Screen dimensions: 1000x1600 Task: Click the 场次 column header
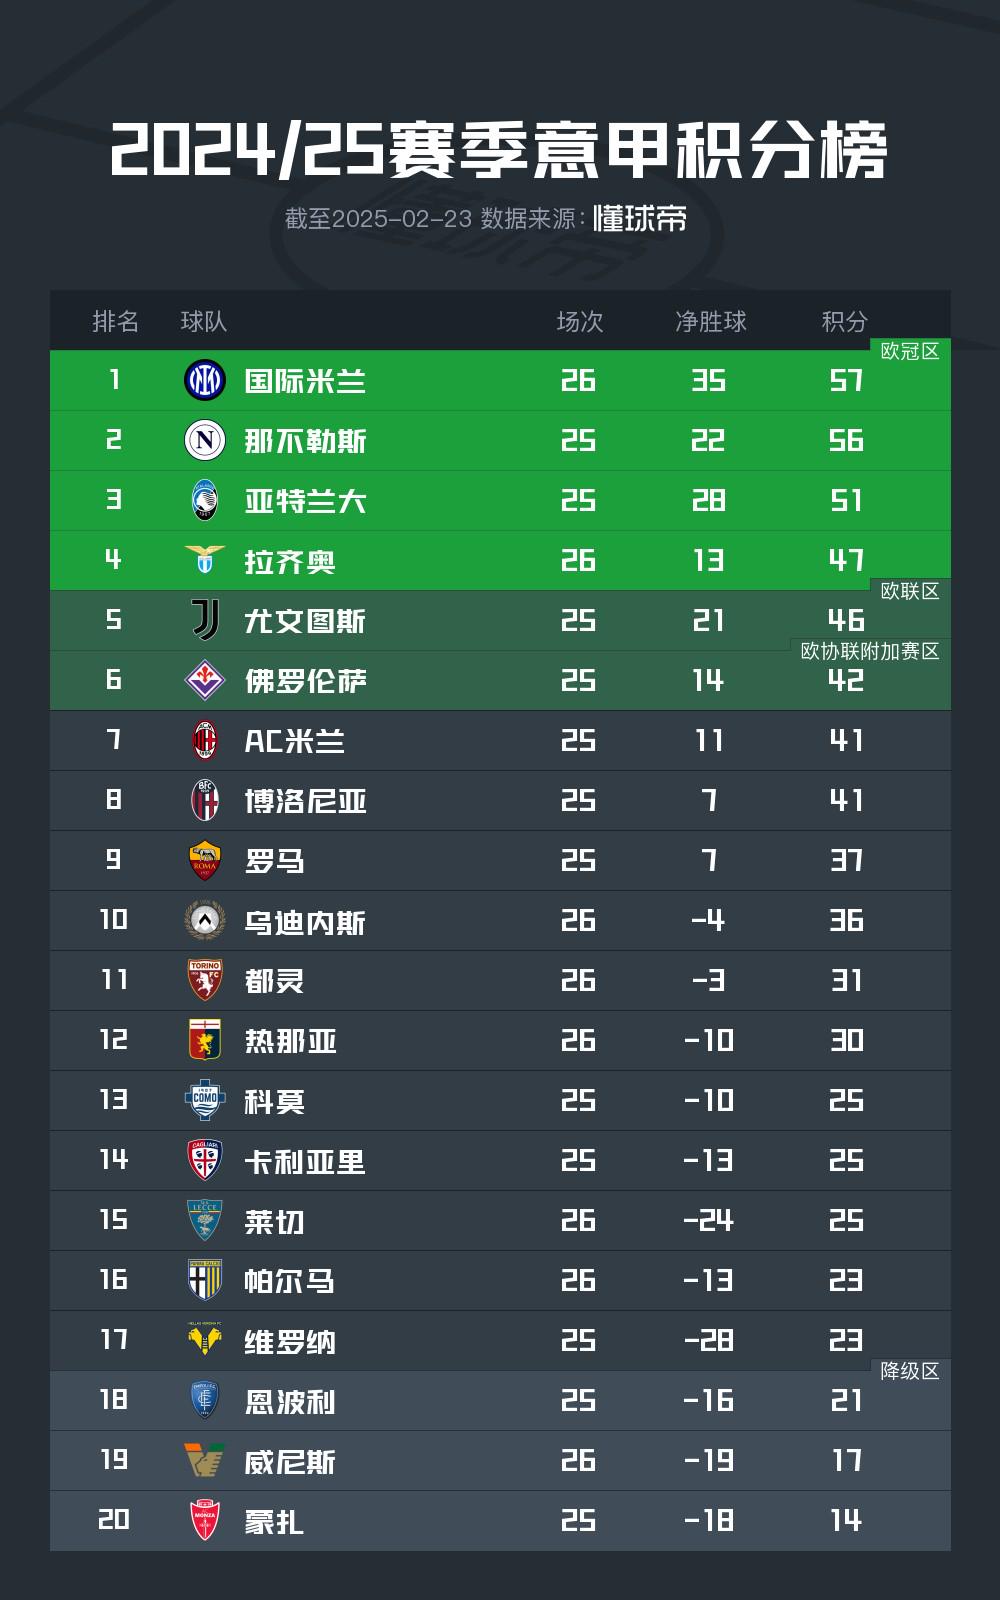point(580,321)
